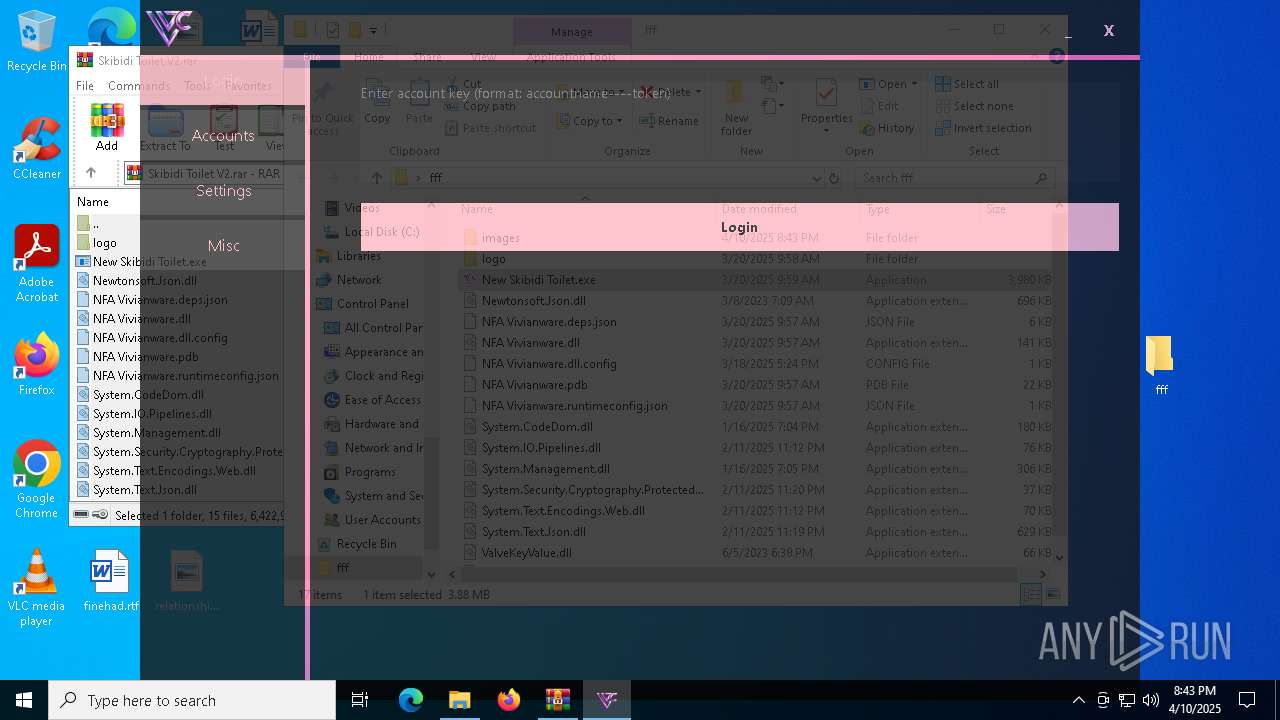Open the Accounts section in Vivianware sidebar

click(x=223, y=136)
